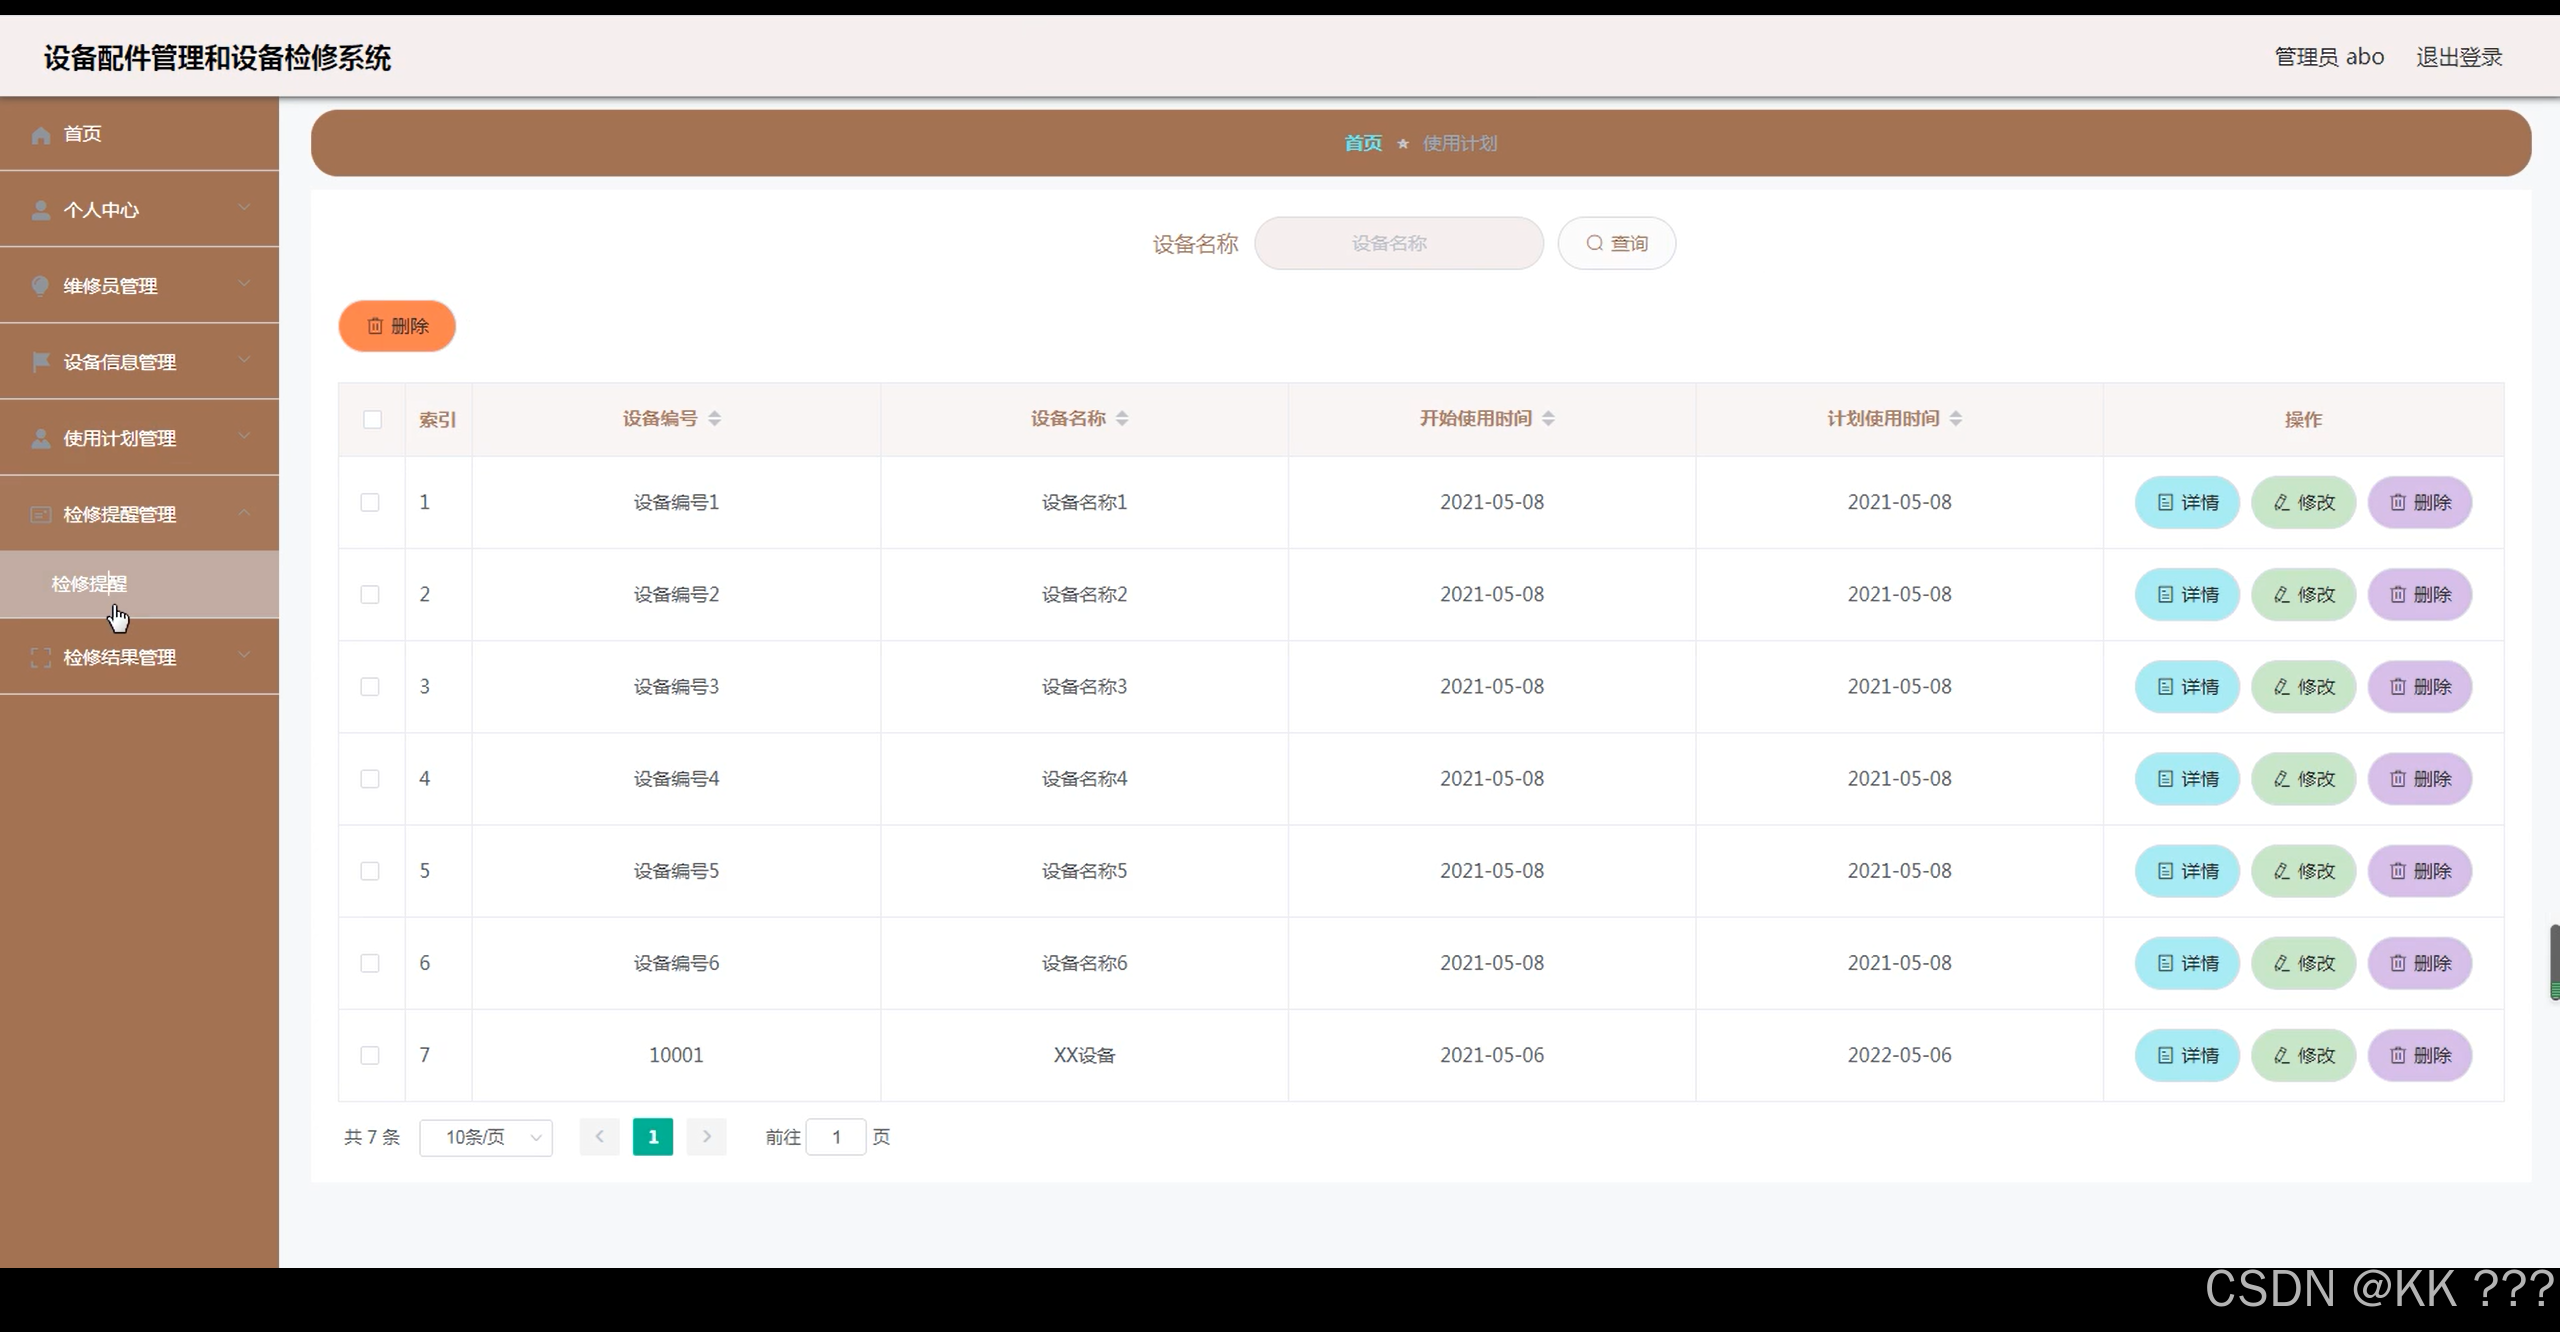Select the checkbox for the row with XX设备
Image resolution: width=2560 pixels, height=1332 pixels.
[x=370, y=1056]
